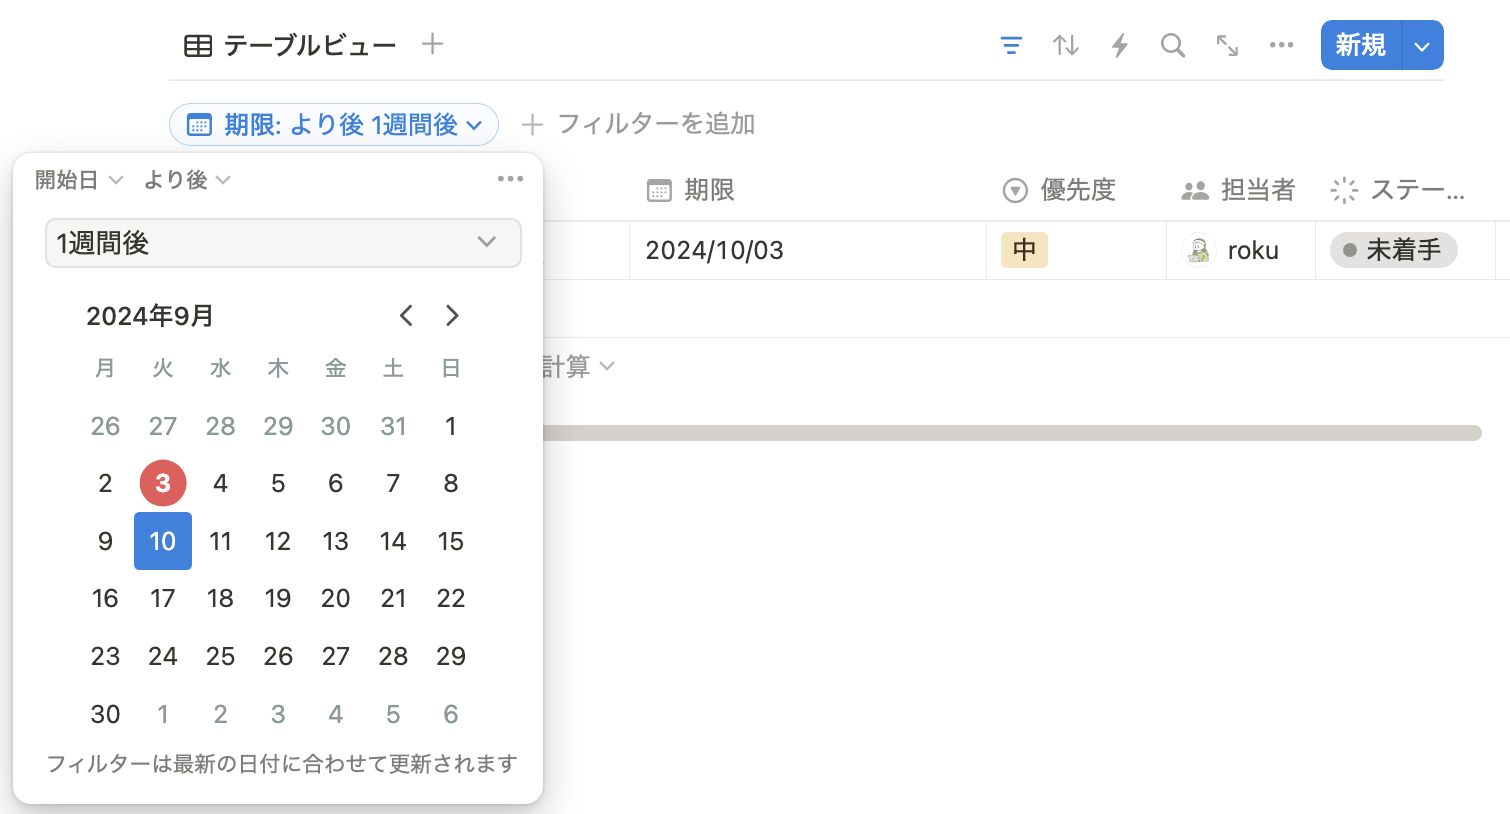Open the 1週間後 select box
The image size is (1510, 814).
point(283,243)
